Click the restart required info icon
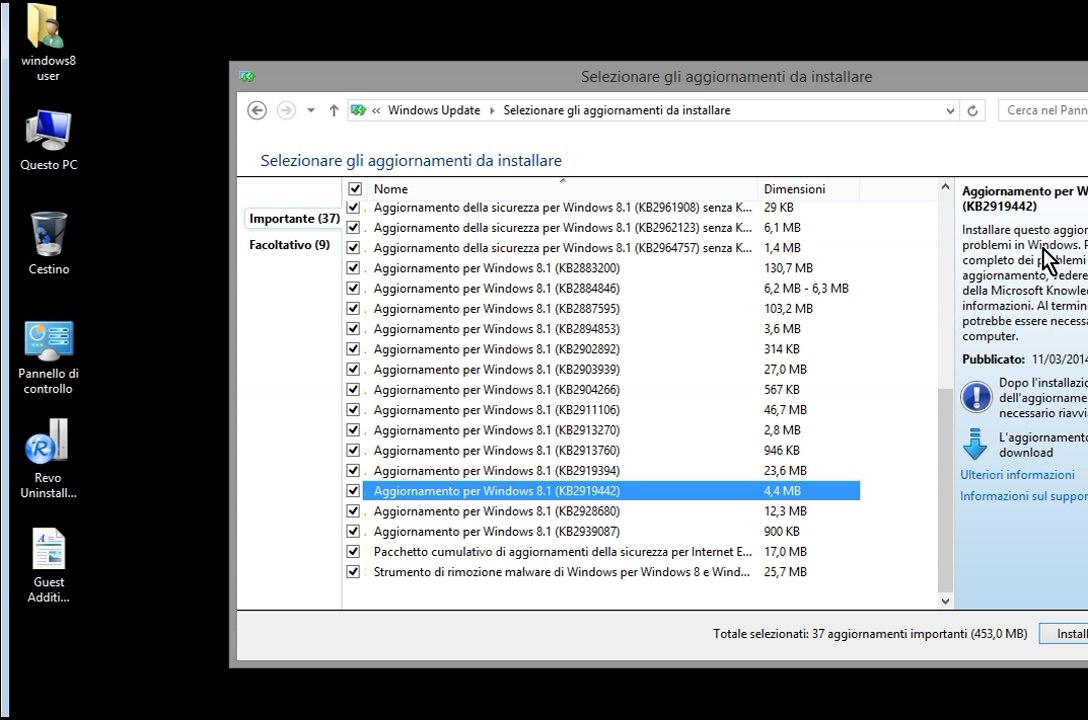This screenshot has width=1088, height=720. point(976,397)
